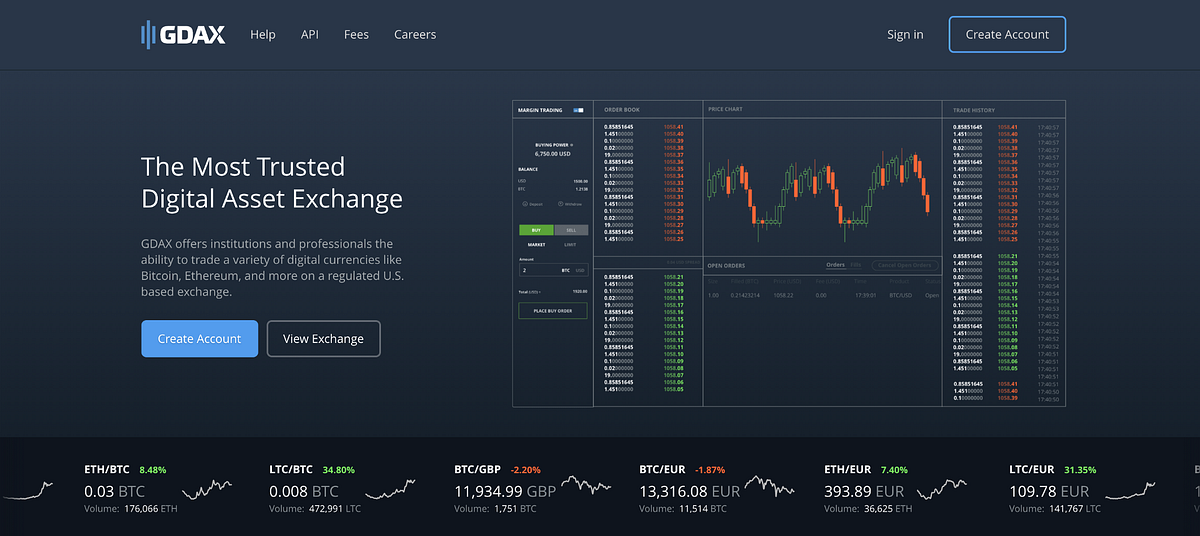Image resolution: width=1200 pixels, height=536 pixels.
Task: Open the ETH/EUR sparkline chart
Action: 940,489
